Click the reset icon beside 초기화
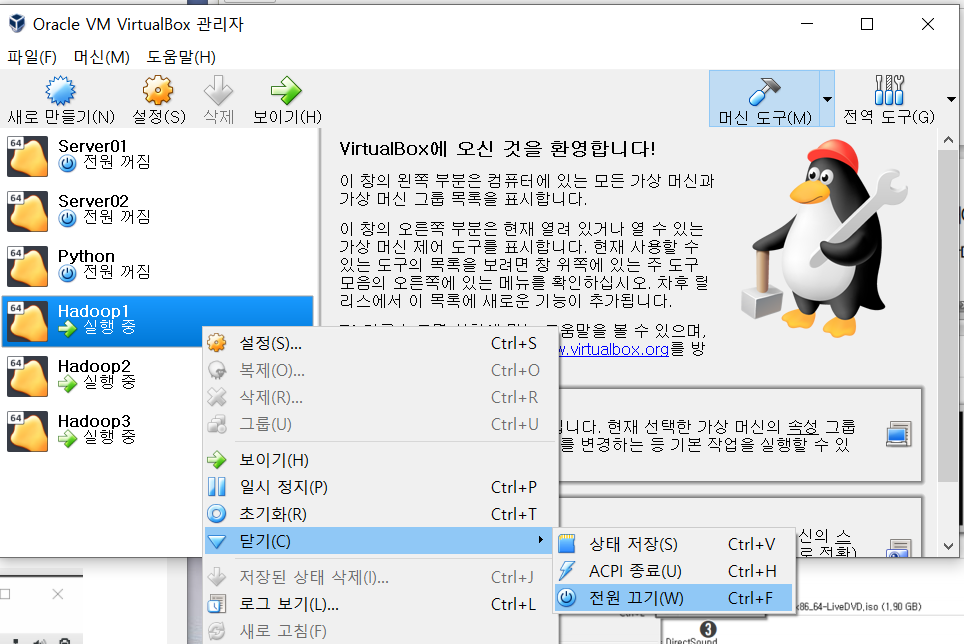 point(216,514)
